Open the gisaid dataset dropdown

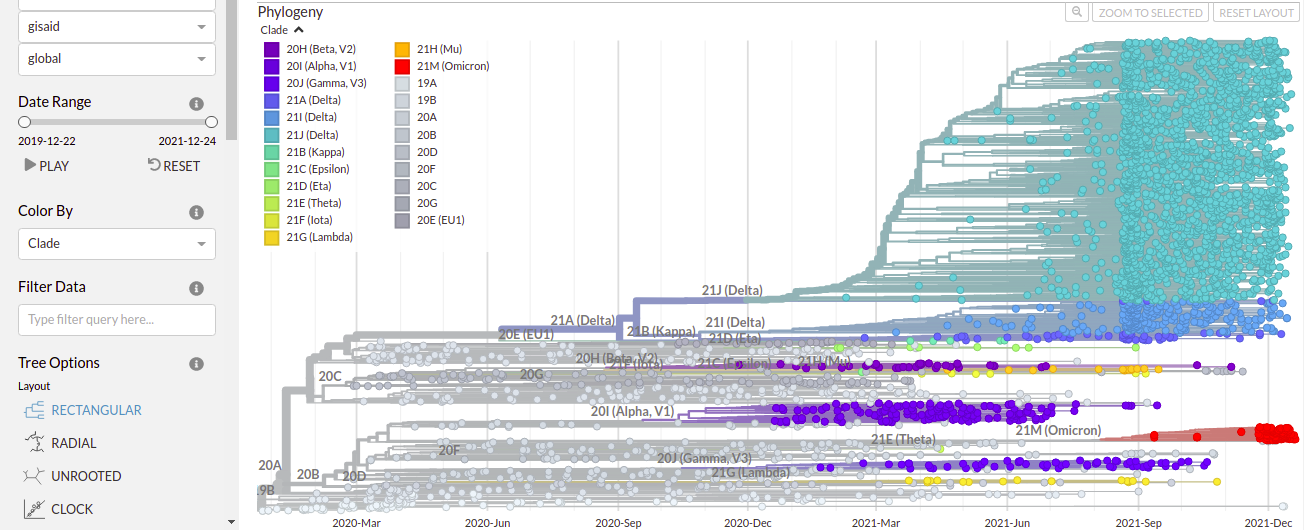[x=116, y=27]
